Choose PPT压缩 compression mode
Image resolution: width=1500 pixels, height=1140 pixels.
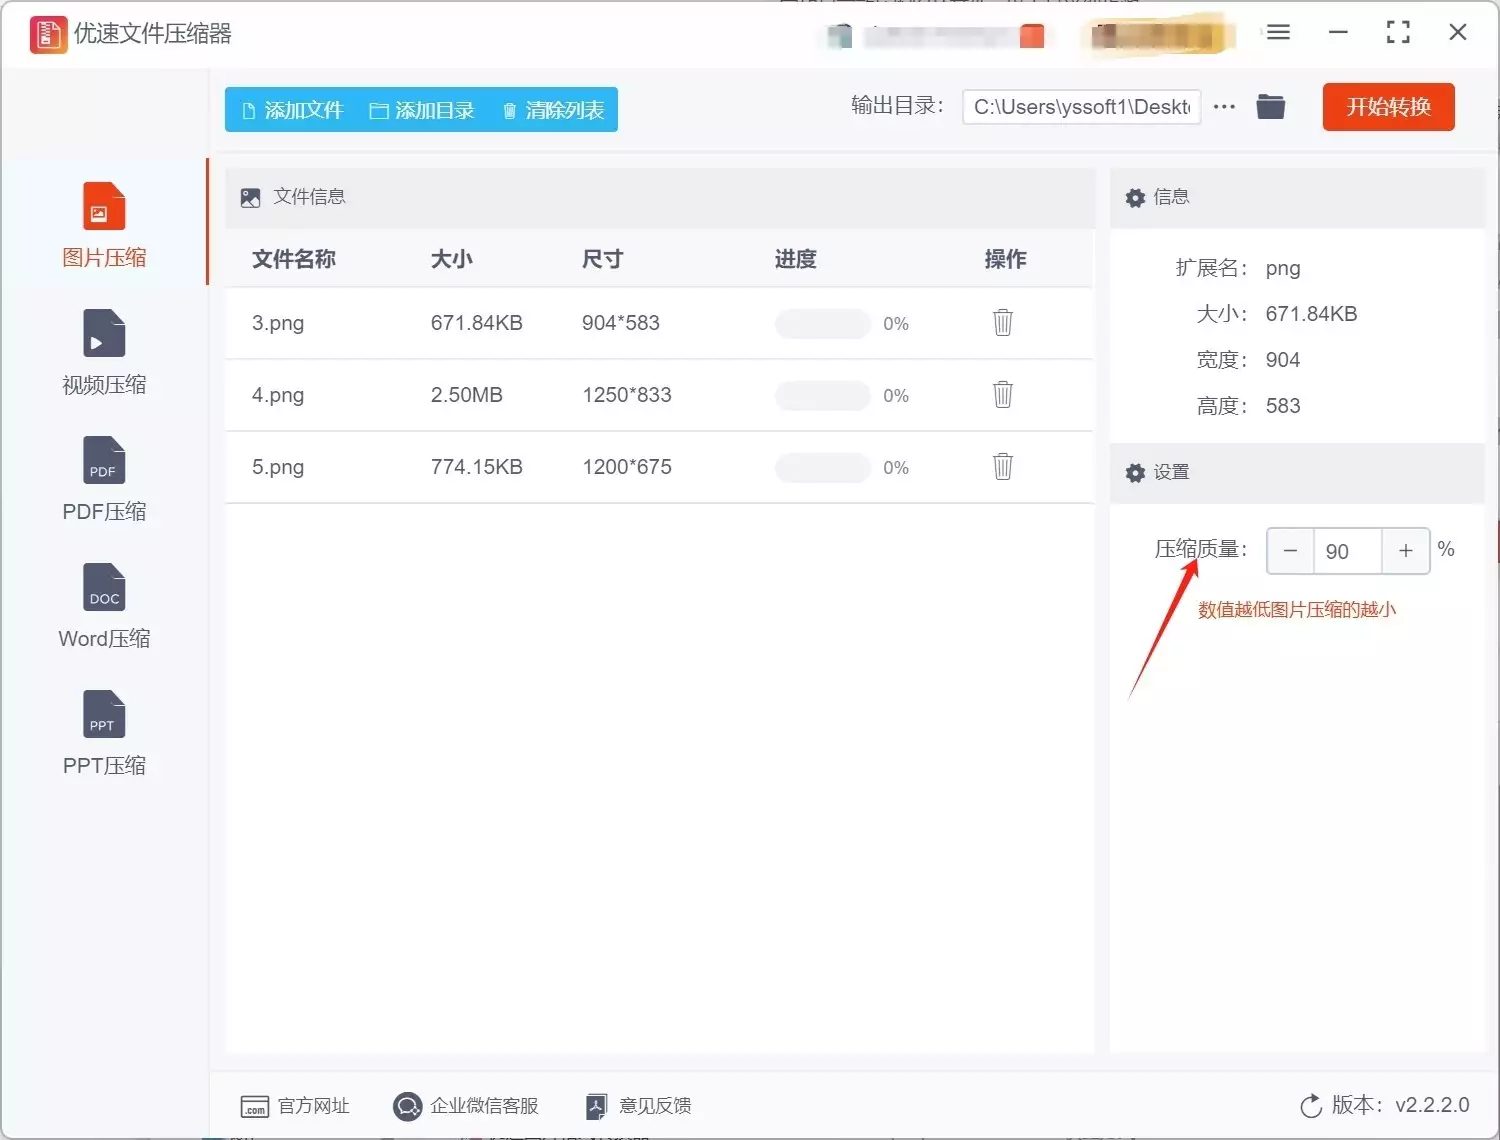click(104, 733)
